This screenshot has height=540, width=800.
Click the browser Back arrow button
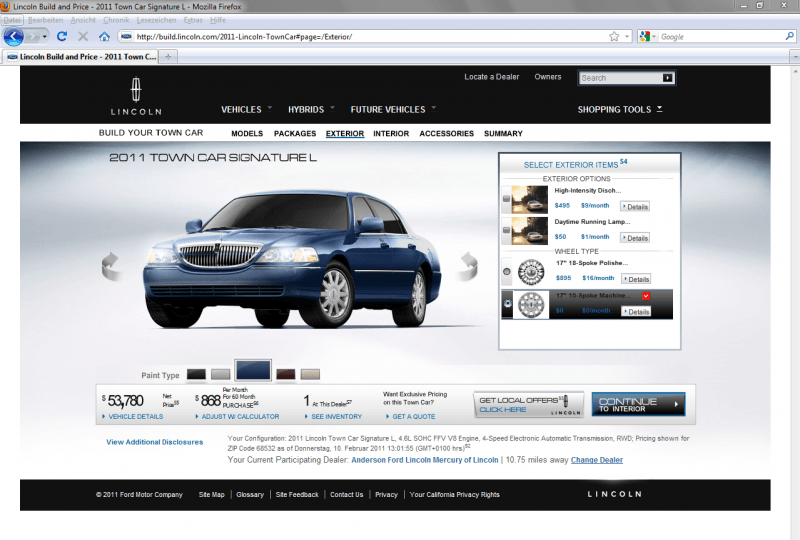click(13, 37)
